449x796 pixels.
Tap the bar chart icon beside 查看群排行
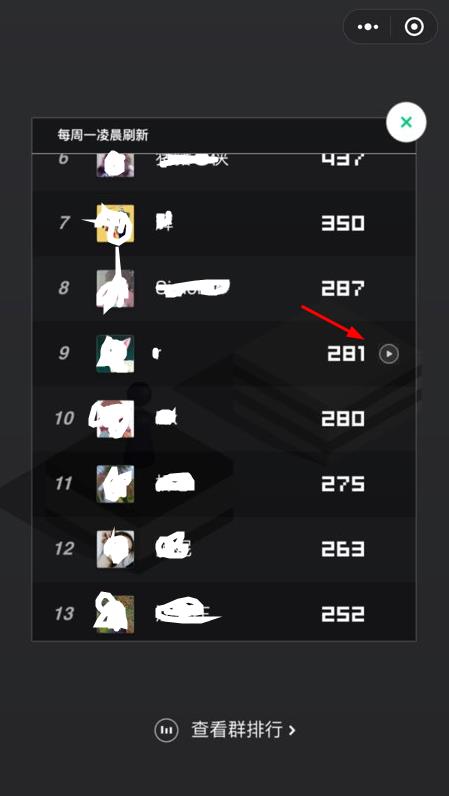166,730
